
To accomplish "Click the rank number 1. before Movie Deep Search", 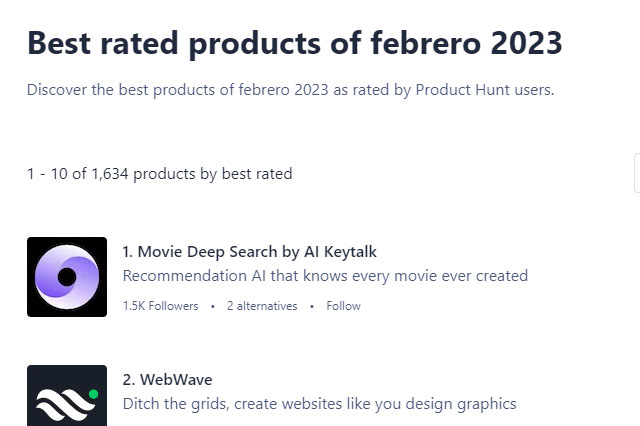I will coord(128,252).
